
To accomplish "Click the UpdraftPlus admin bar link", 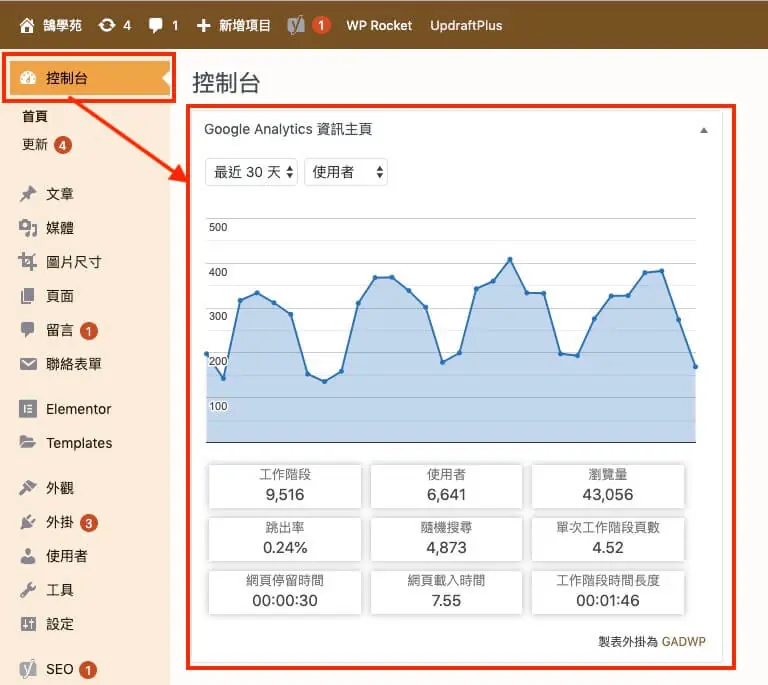I will 466,25.
